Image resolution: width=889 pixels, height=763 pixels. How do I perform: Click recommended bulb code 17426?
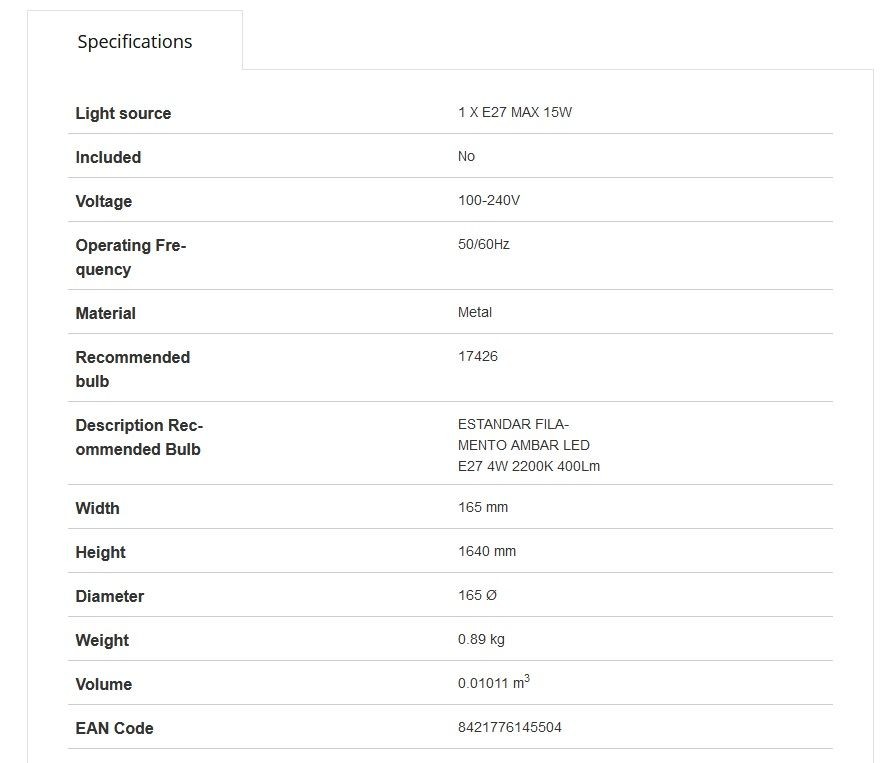click(477, 356)
